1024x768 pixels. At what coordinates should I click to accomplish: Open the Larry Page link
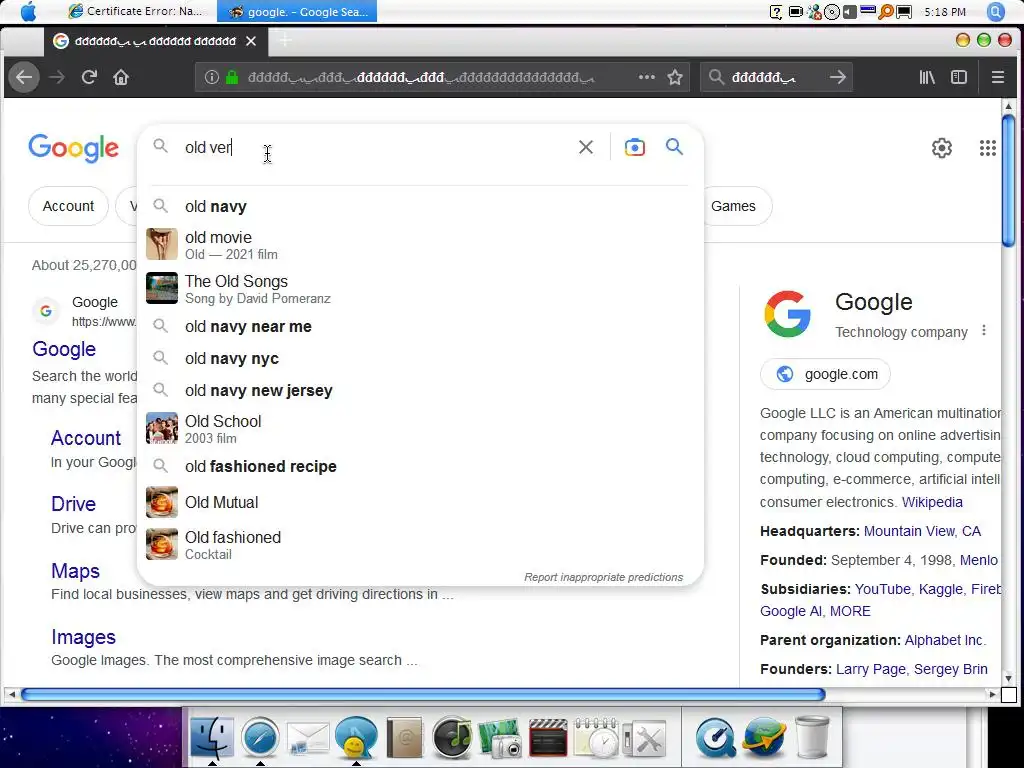click(871, 669)
